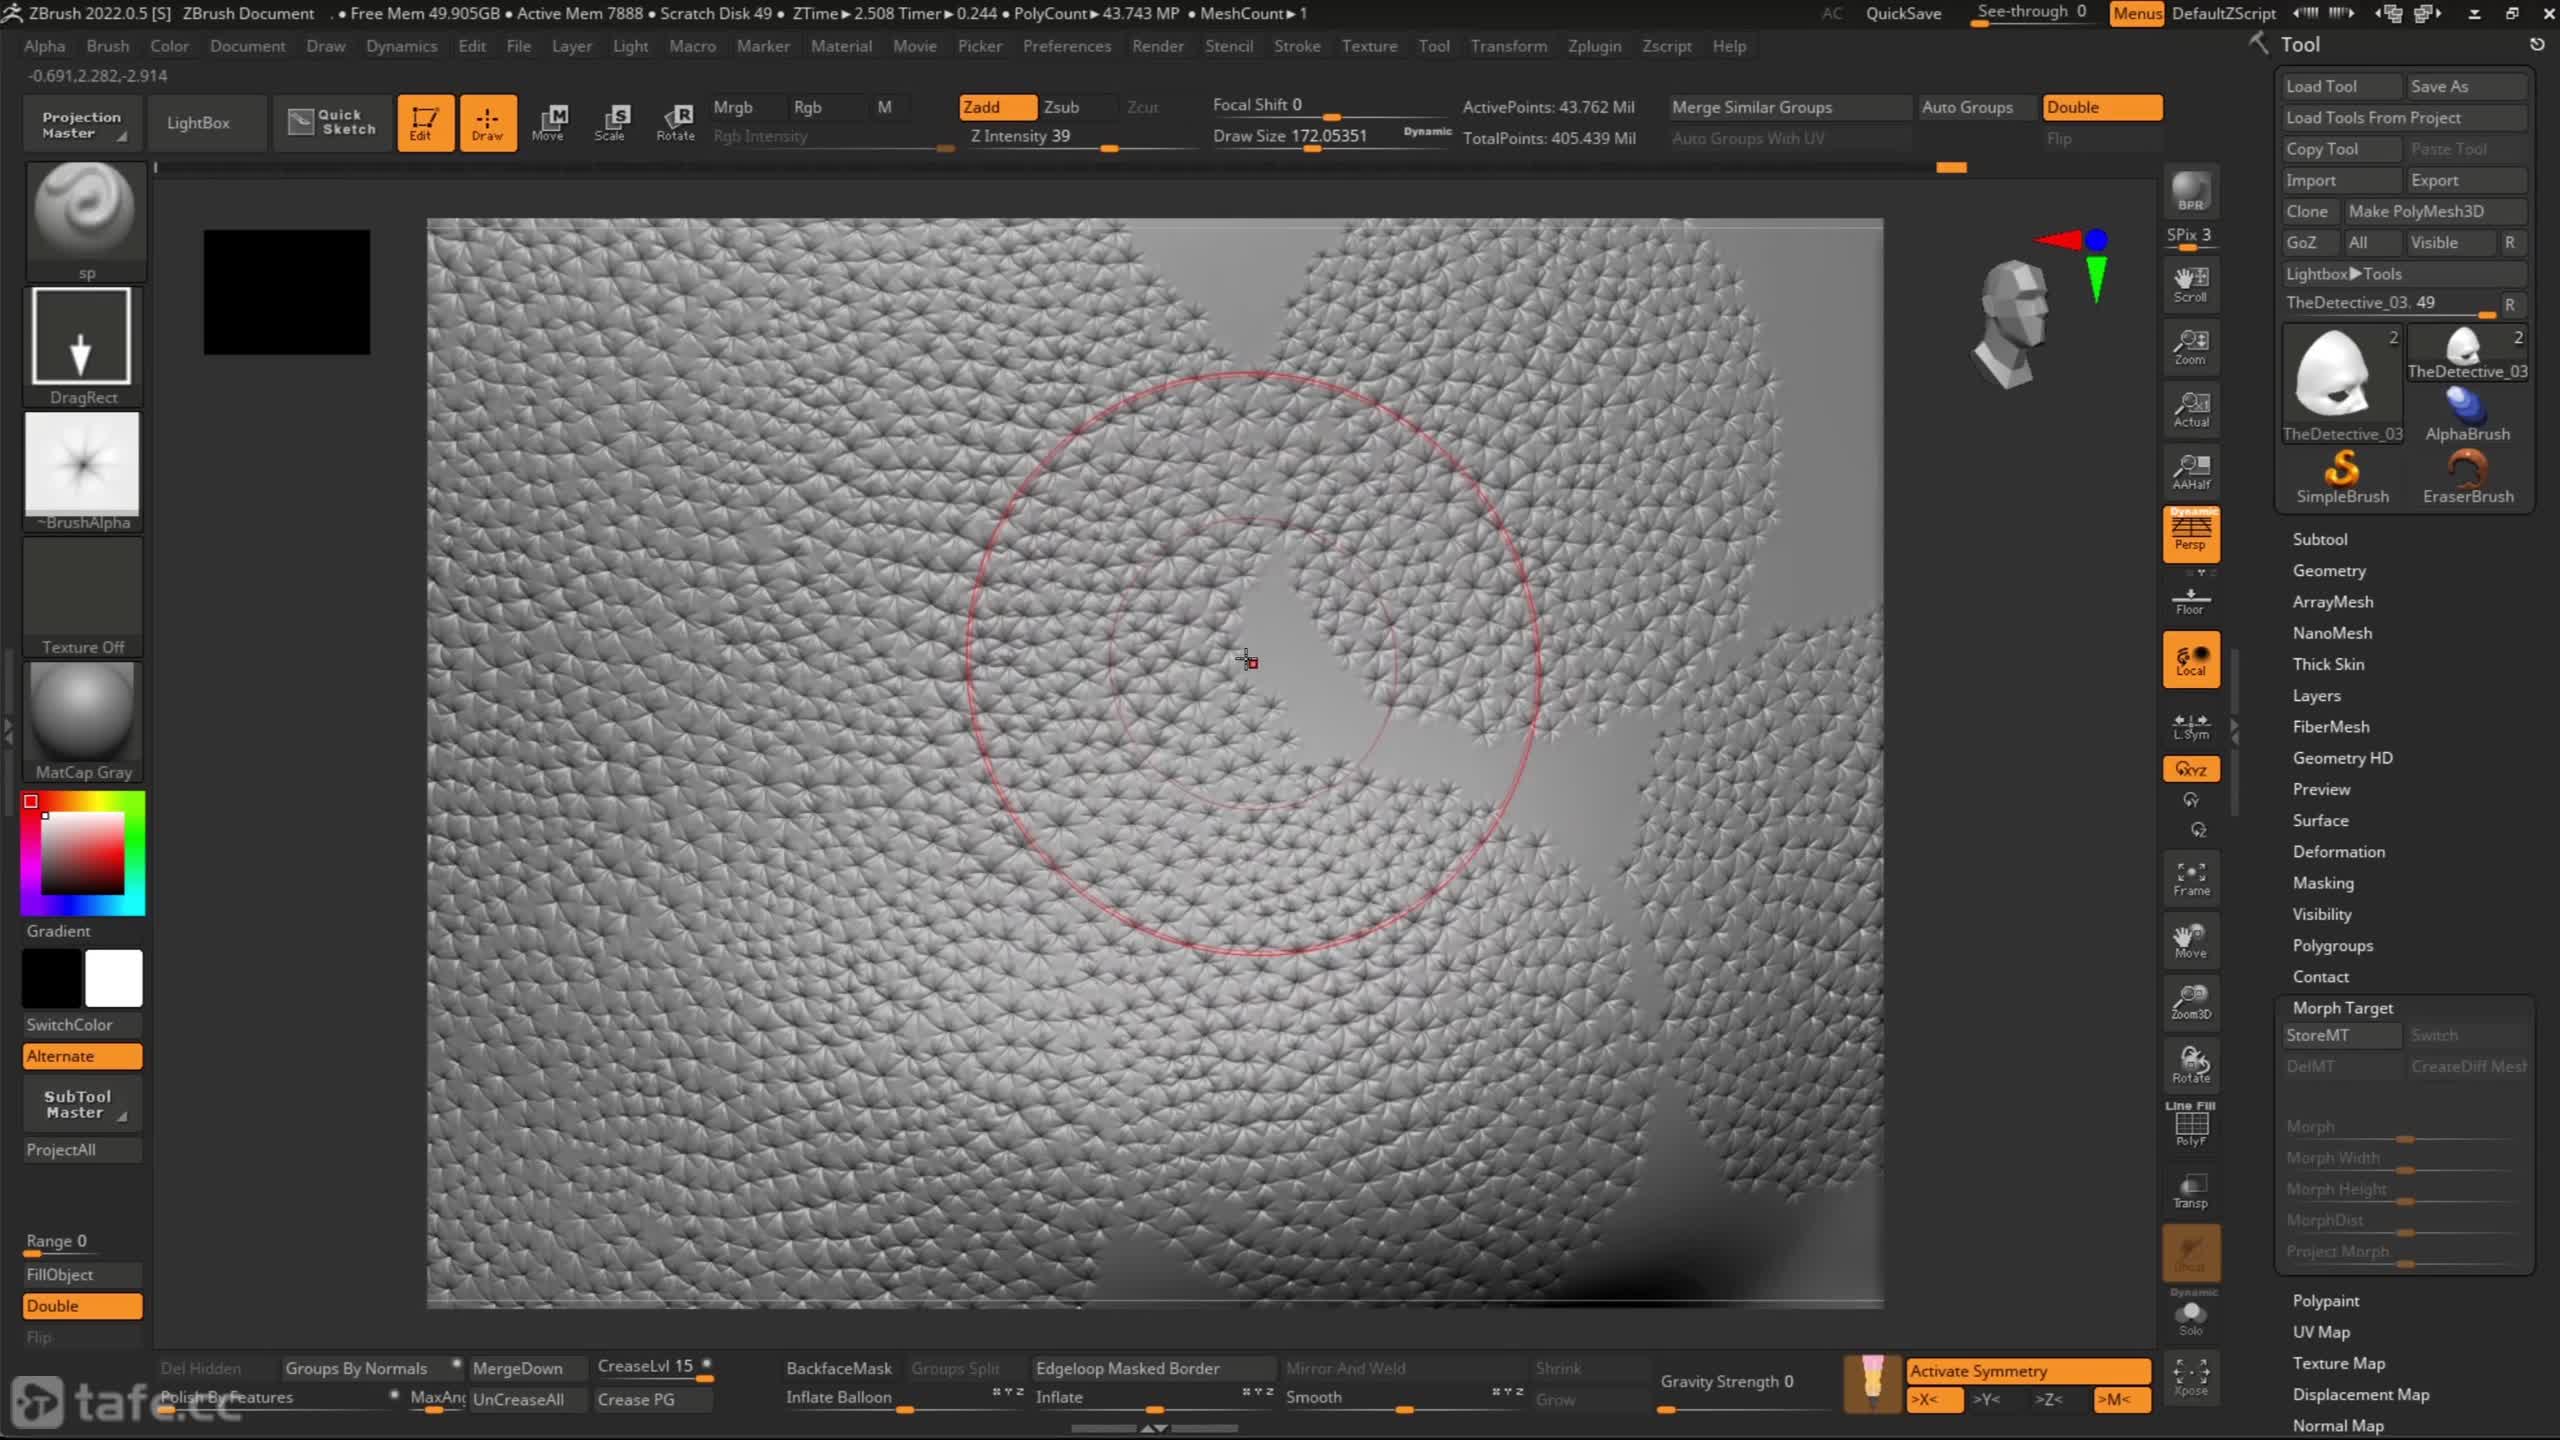
Task: Choose the Scale transform tool
Action: [612, 123]
